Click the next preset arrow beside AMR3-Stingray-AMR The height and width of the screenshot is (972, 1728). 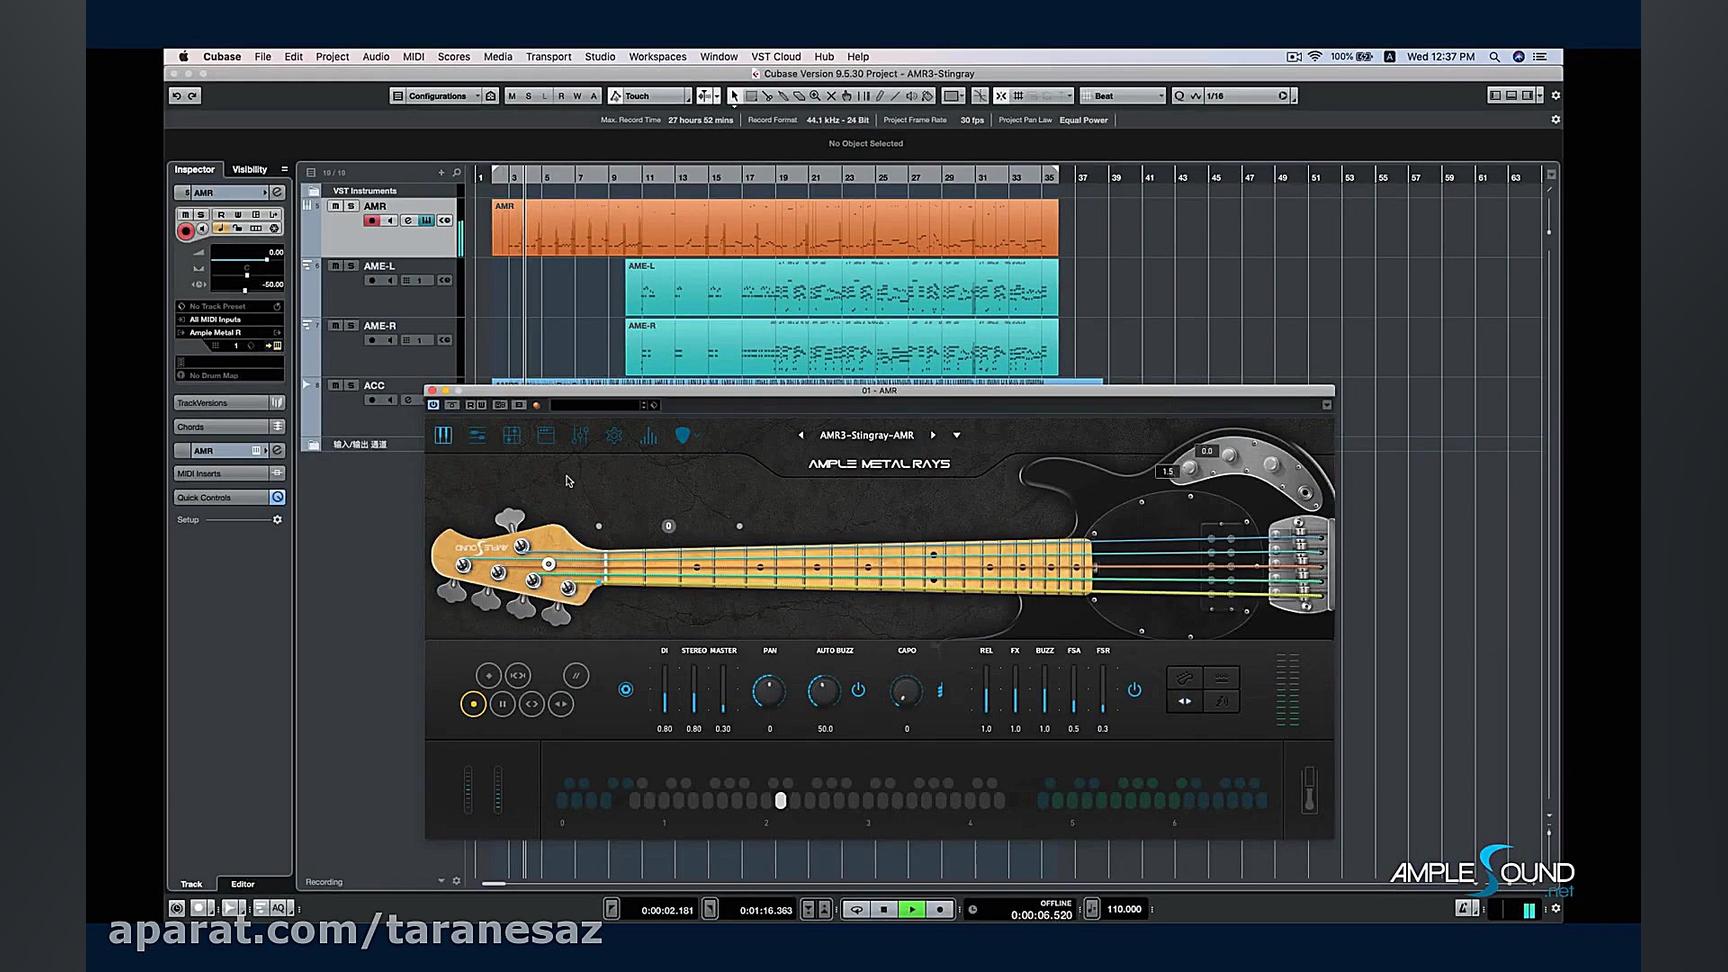[933, 434]
